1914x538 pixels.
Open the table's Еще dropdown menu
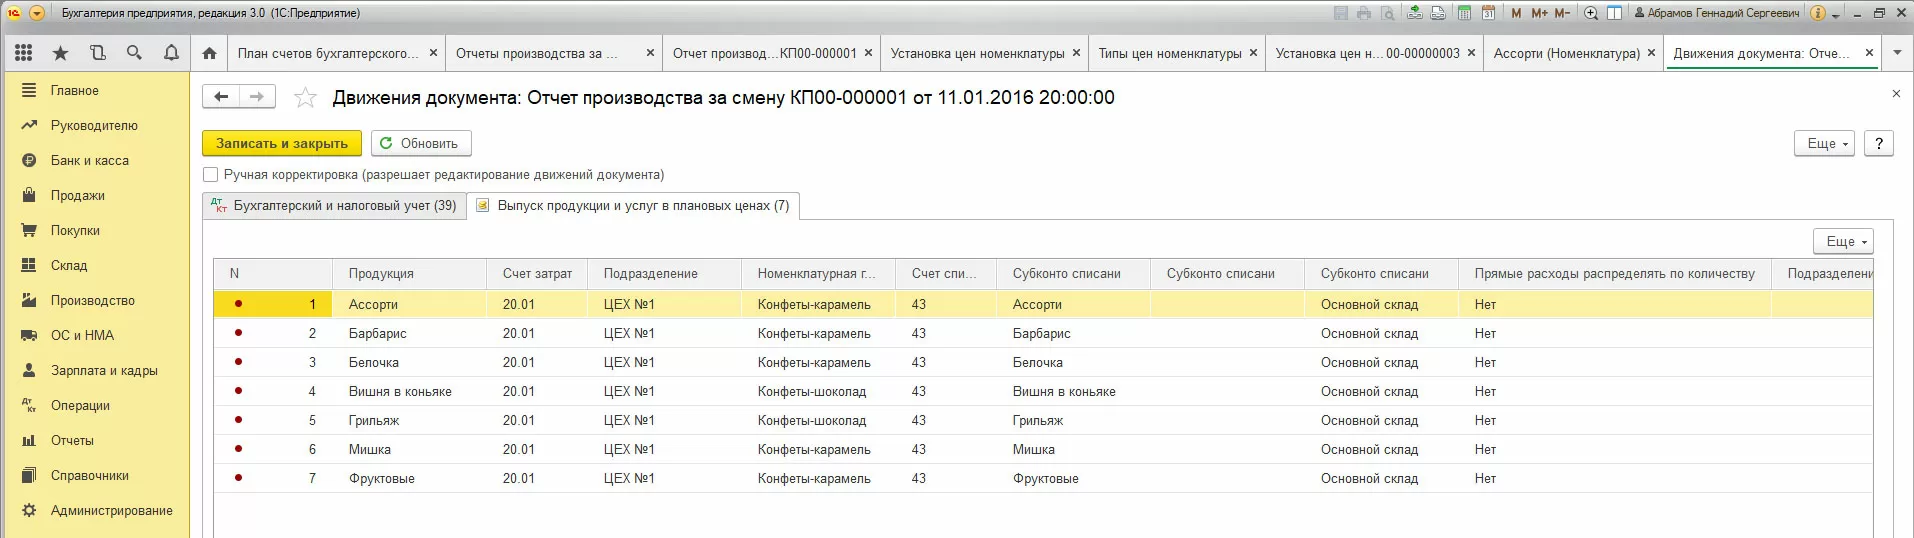[1843, 241]
